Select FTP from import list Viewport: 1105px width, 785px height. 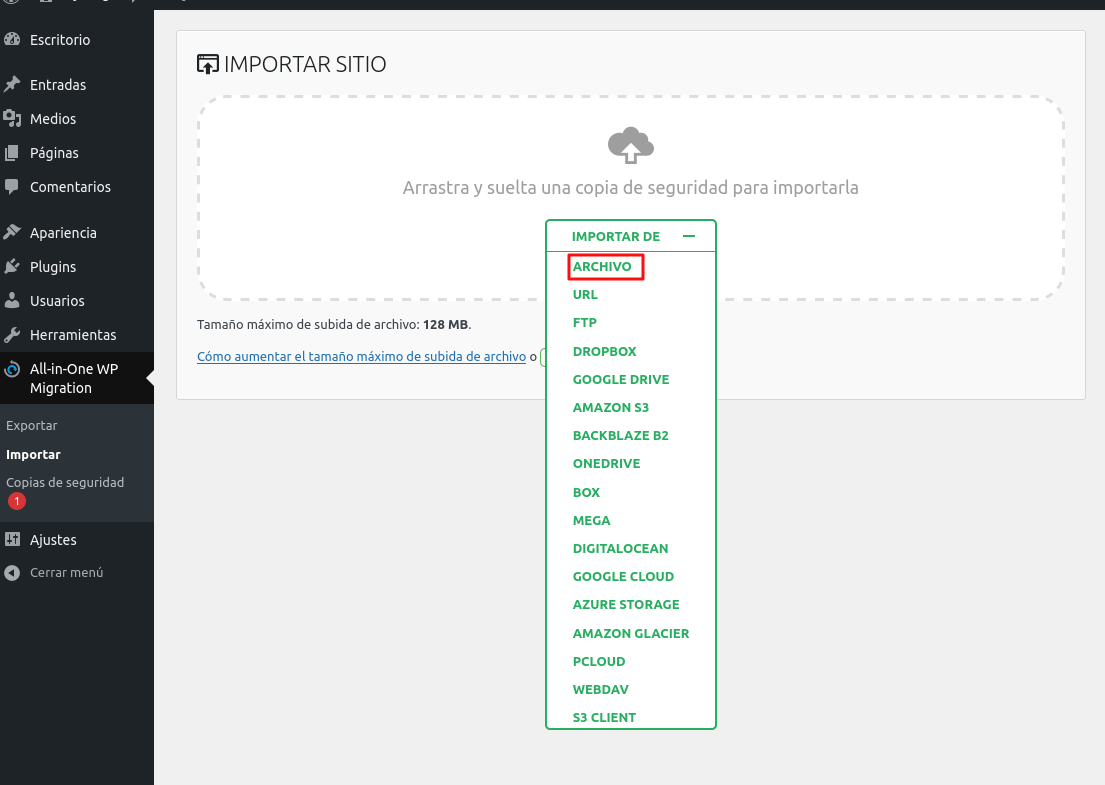pos(585,323)
